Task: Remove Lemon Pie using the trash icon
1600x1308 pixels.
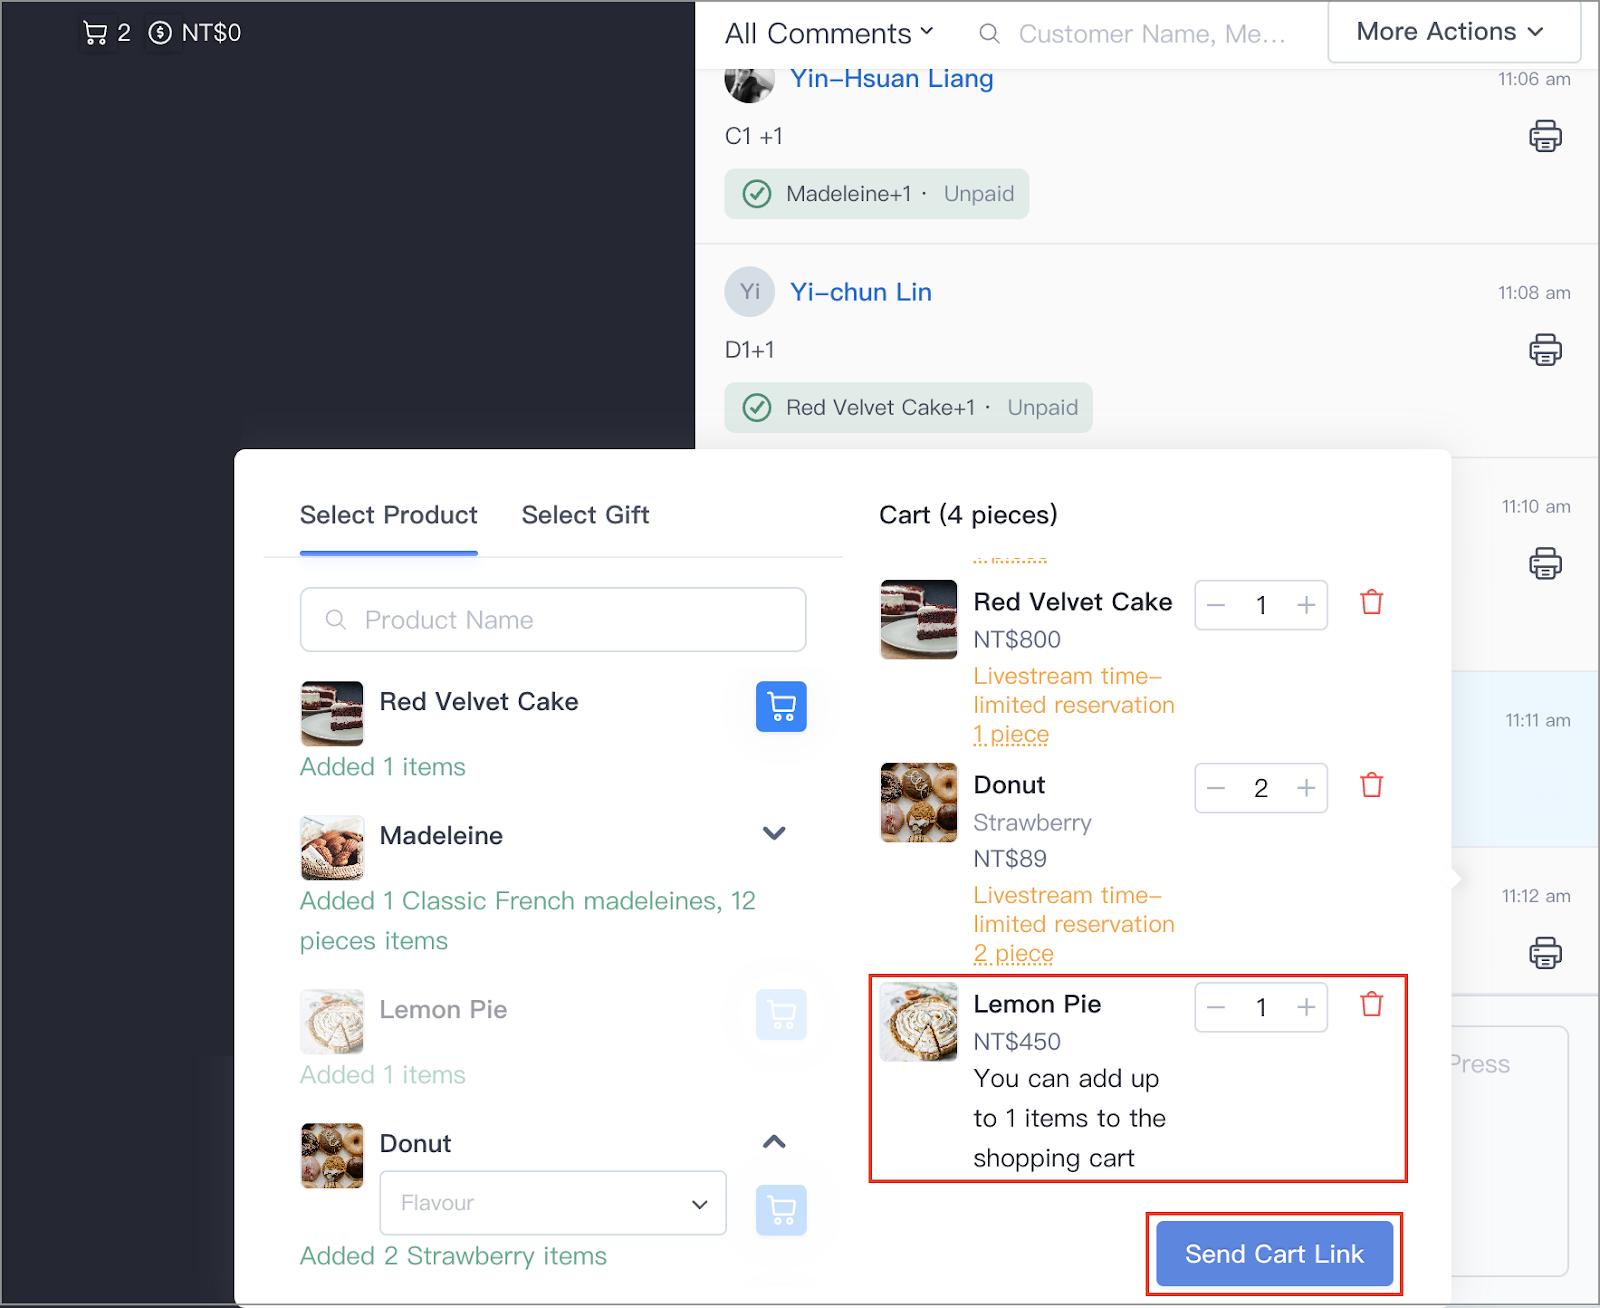Action: pyautogui.click(x=1371, y=1004)
